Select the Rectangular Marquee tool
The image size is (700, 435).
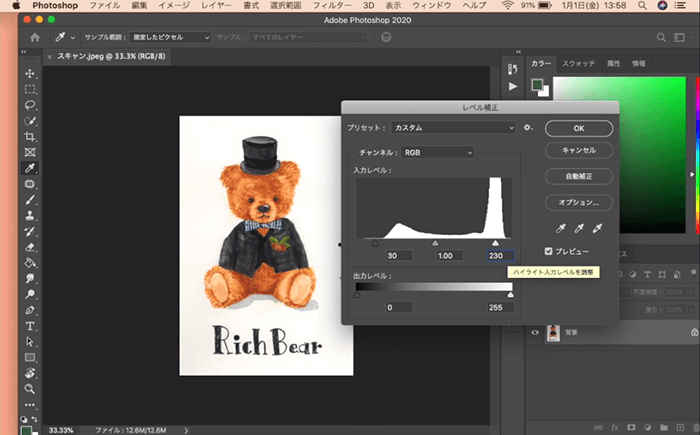30,89
